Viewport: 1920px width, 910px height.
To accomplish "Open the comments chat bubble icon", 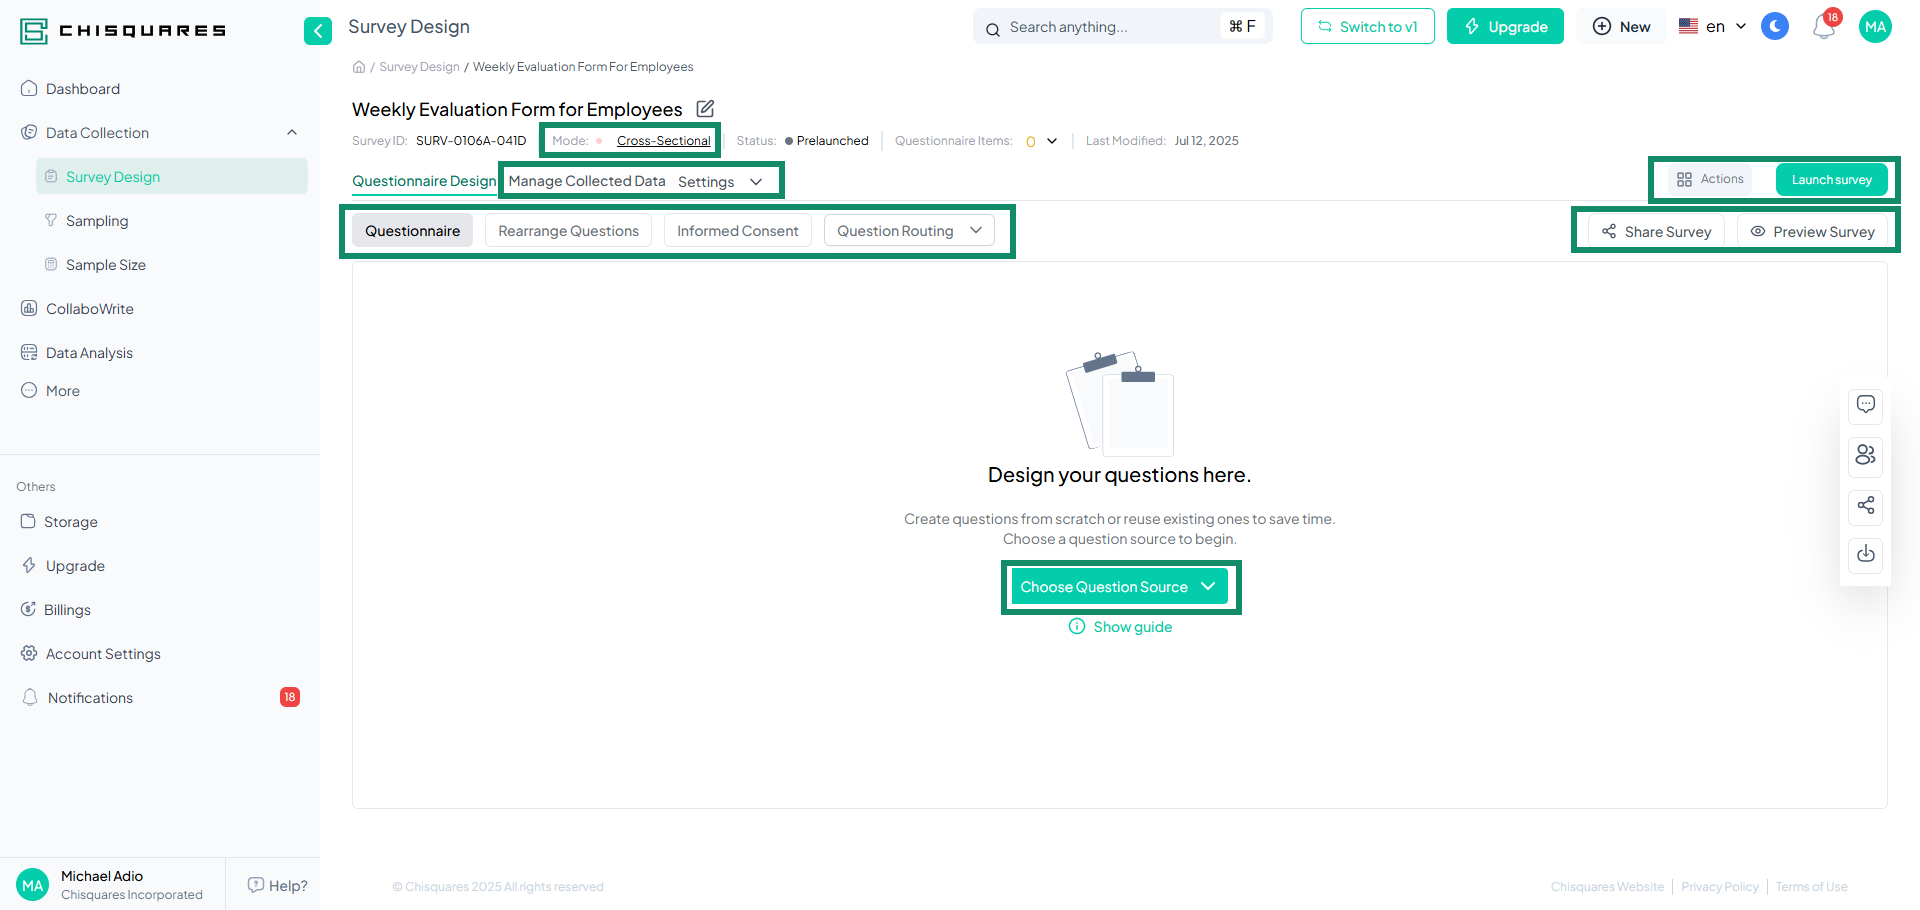I will coord(1865,406).
